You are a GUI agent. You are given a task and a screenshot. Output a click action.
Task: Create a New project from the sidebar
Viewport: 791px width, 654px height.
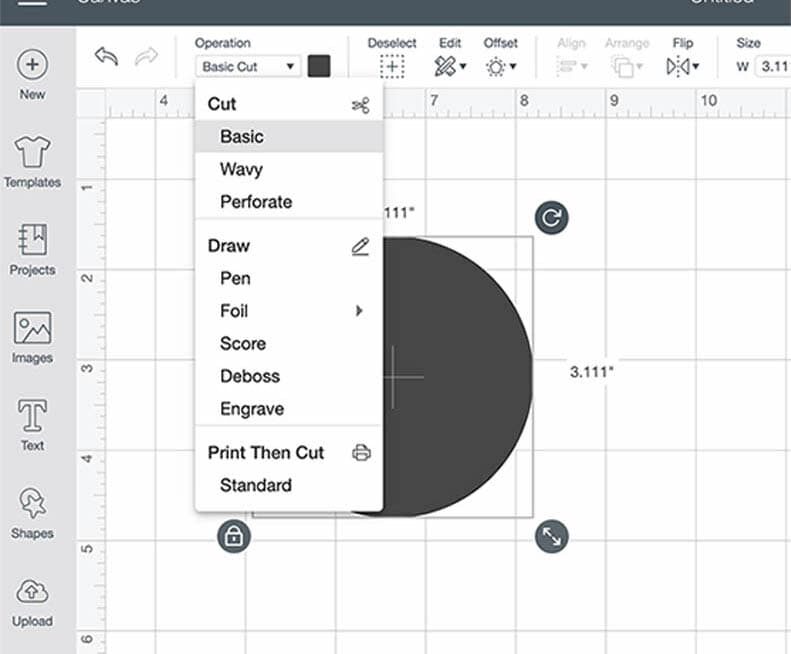coord(32,74)
